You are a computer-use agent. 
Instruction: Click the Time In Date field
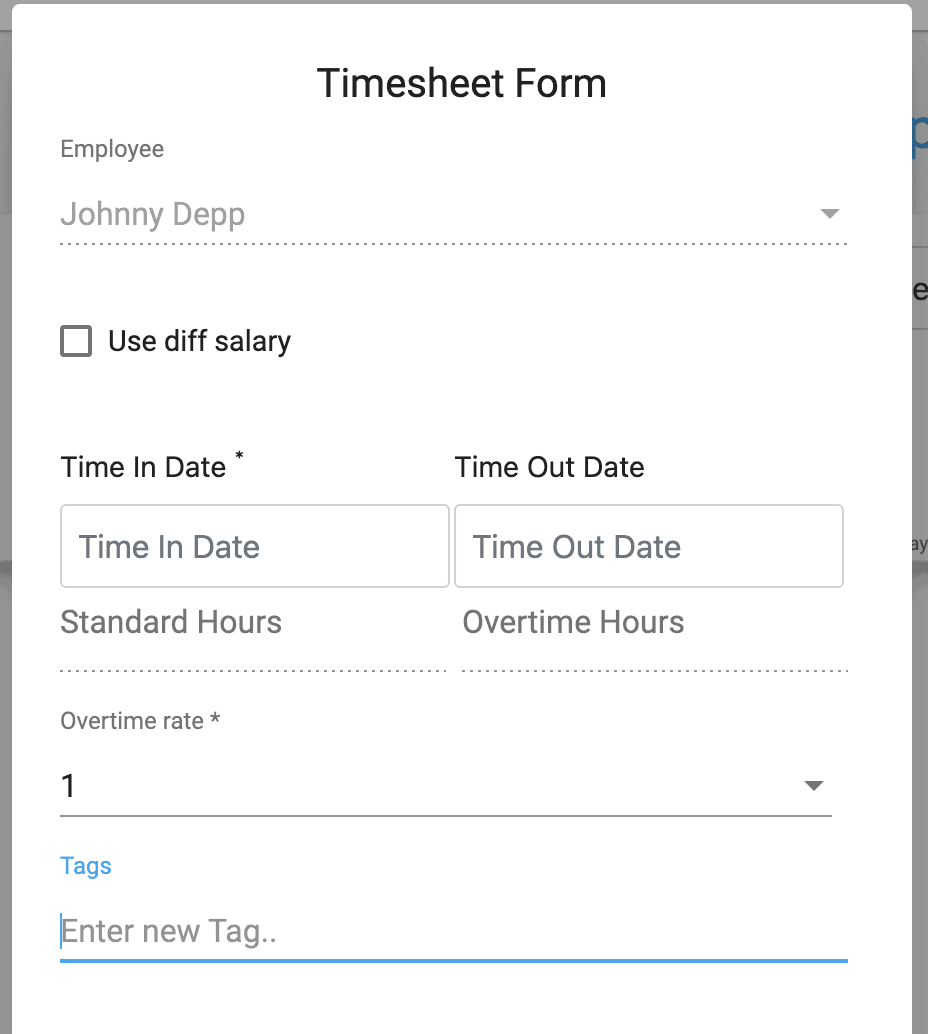click(254, 546)
